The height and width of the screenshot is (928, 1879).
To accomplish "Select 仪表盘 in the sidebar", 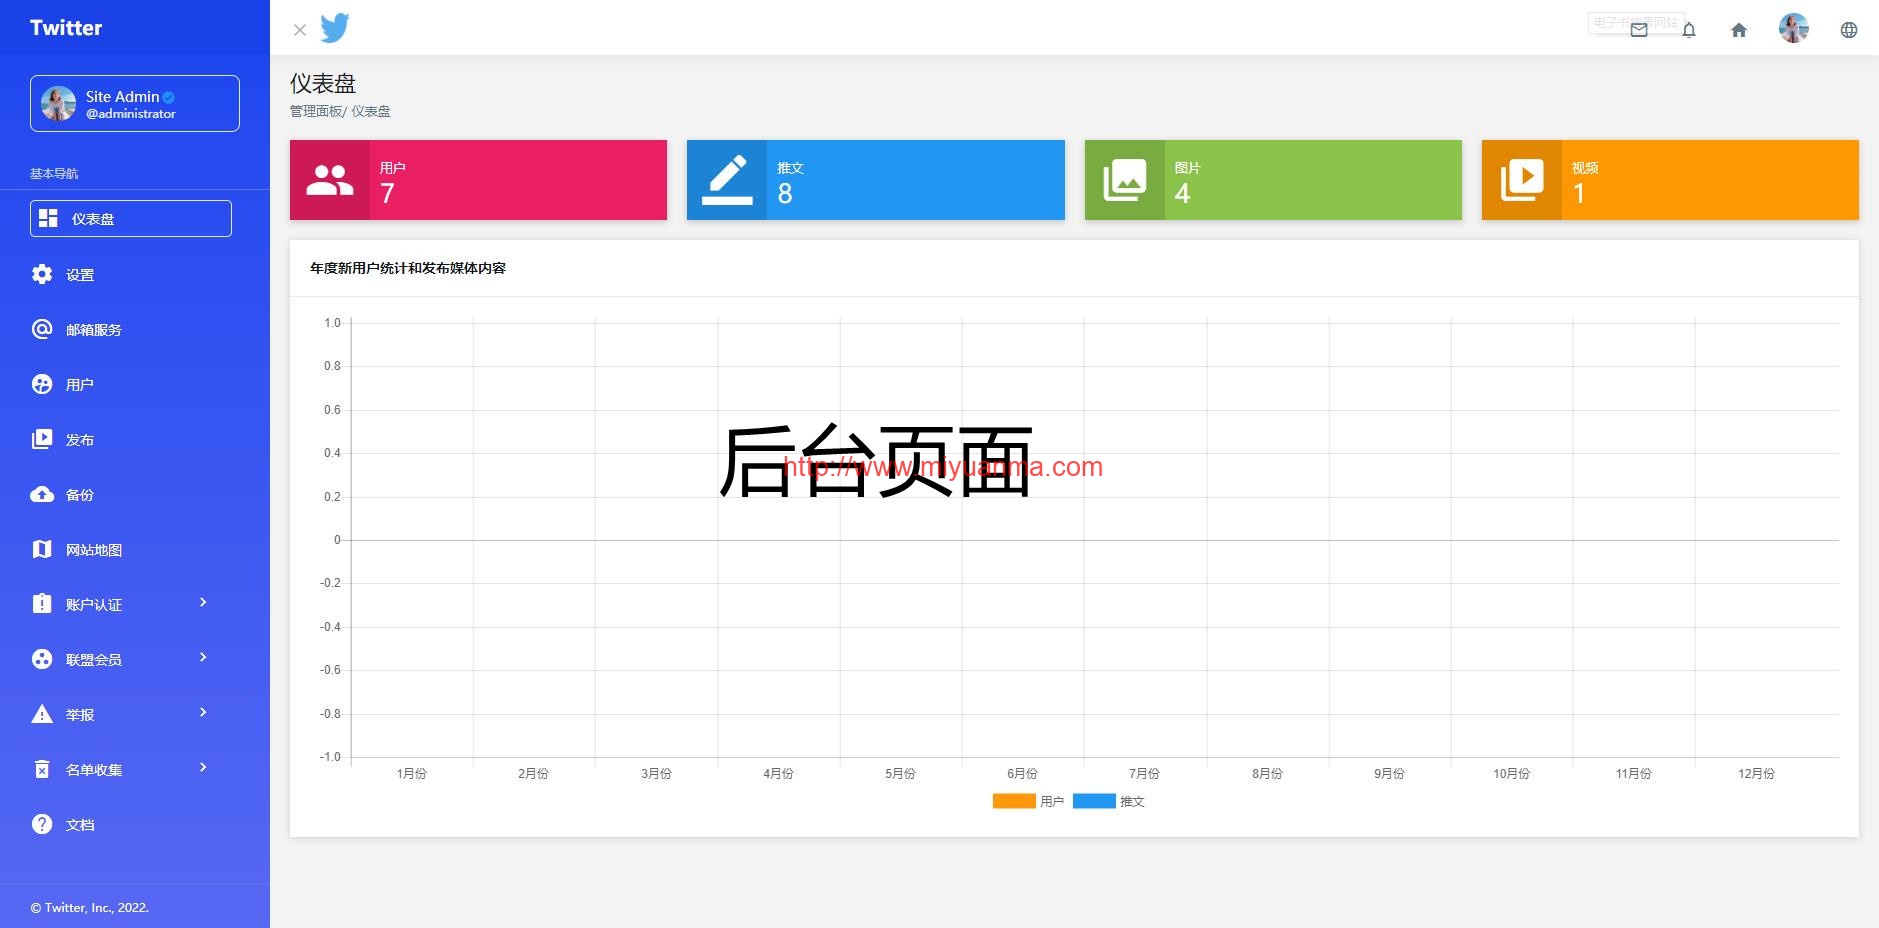I will coord(131,218).
